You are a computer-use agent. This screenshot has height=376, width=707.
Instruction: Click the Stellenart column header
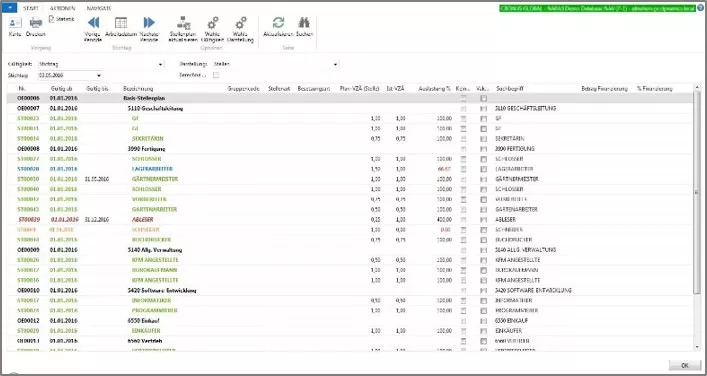tap(279, 89)
